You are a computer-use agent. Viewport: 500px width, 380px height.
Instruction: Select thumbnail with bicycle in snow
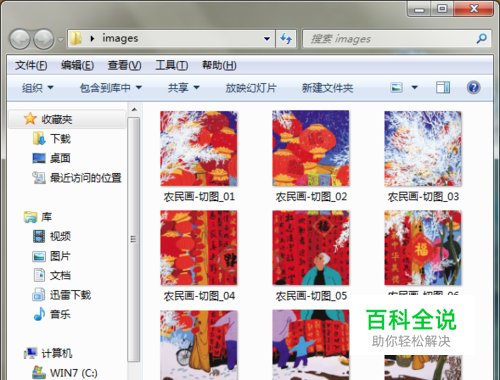click(x=199, y=345)
